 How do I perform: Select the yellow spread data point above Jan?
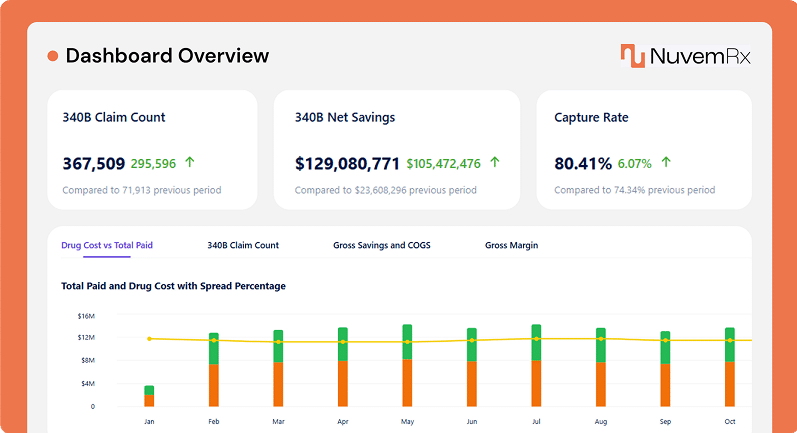[x=149, y=339]
